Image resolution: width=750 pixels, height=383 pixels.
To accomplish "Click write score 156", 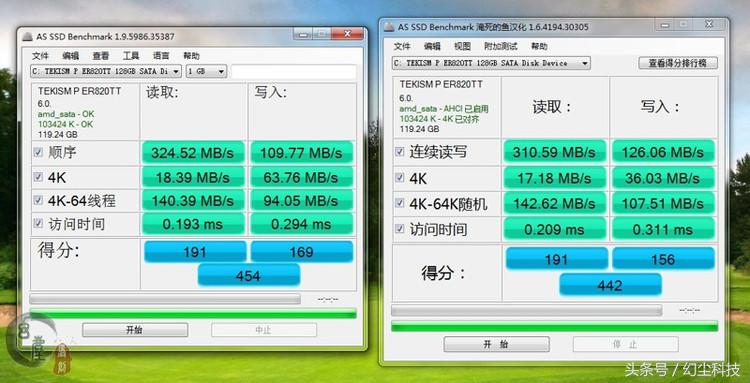I will tap(663, 259).
